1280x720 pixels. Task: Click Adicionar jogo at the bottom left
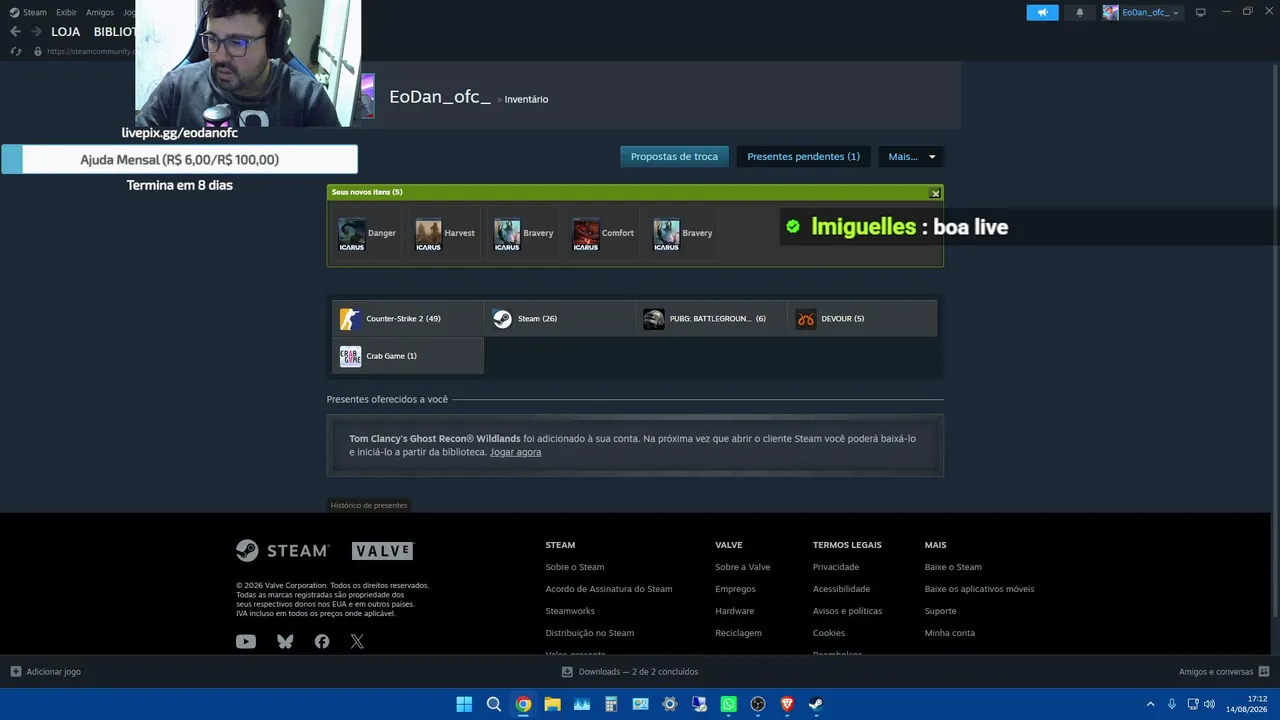45,672
